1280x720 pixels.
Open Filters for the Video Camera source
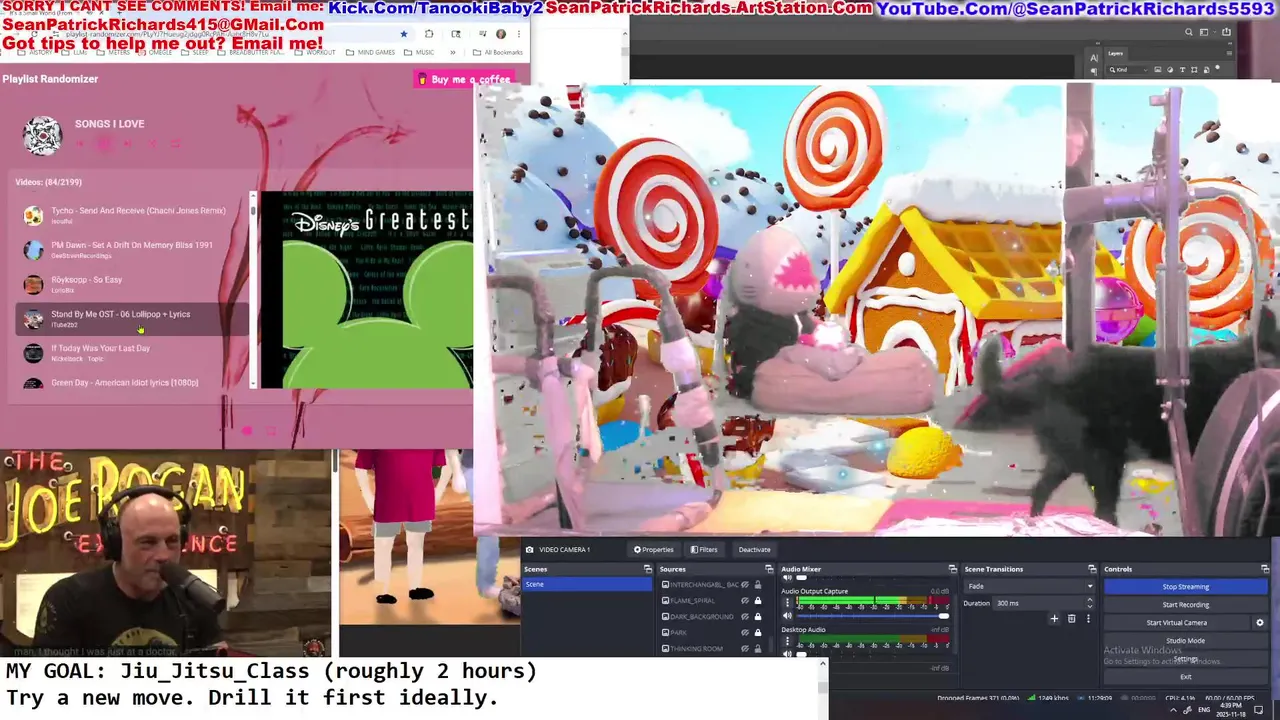(704, 549)
